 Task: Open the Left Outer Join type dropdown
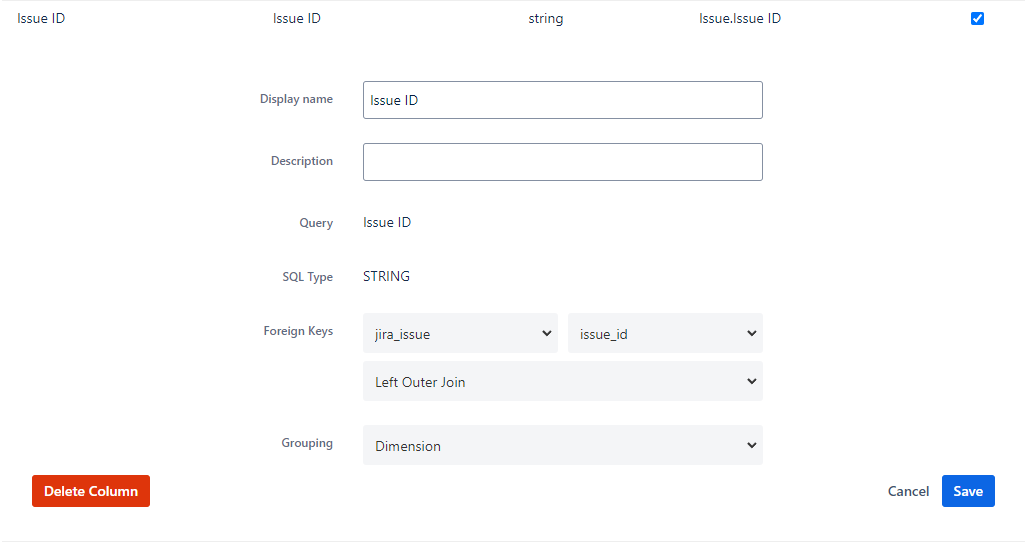pyautogui.click(x=562, y=382)
